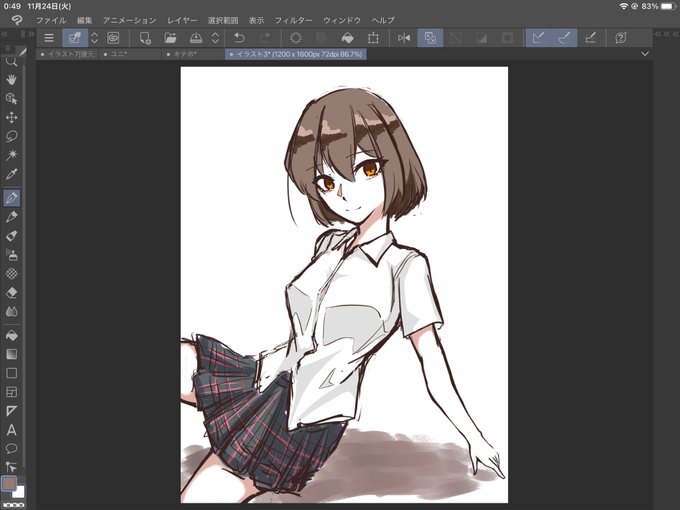
Task: Open the 表示 menu
Action: (256, 20)
